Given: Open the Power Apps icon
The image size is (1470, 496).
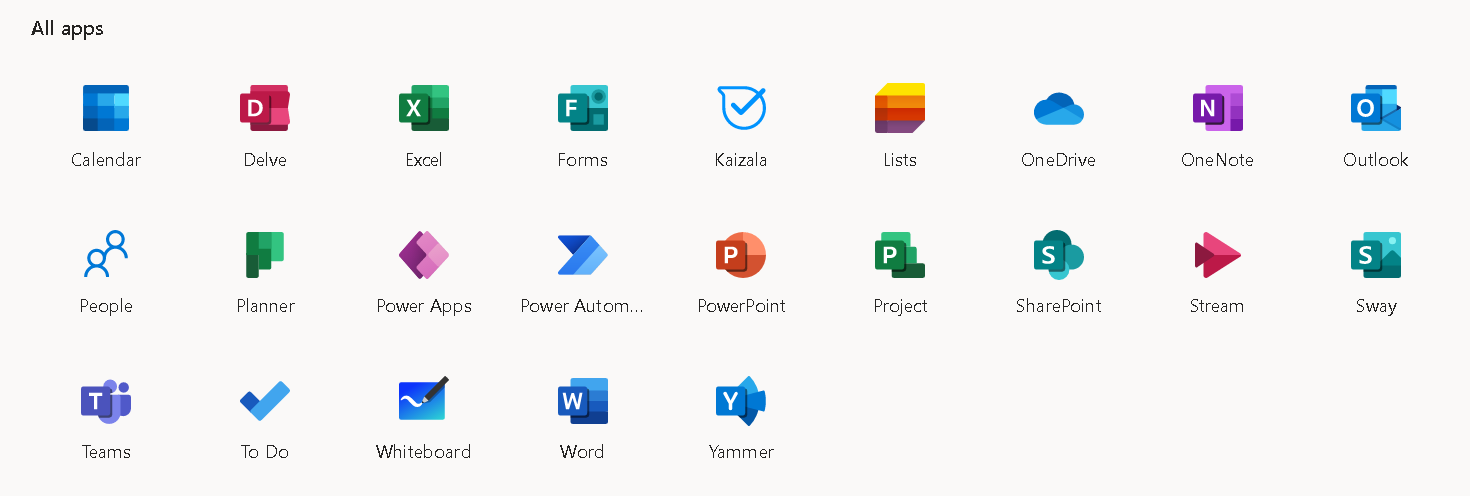Looking at the screenshot, I should (424, 254).
